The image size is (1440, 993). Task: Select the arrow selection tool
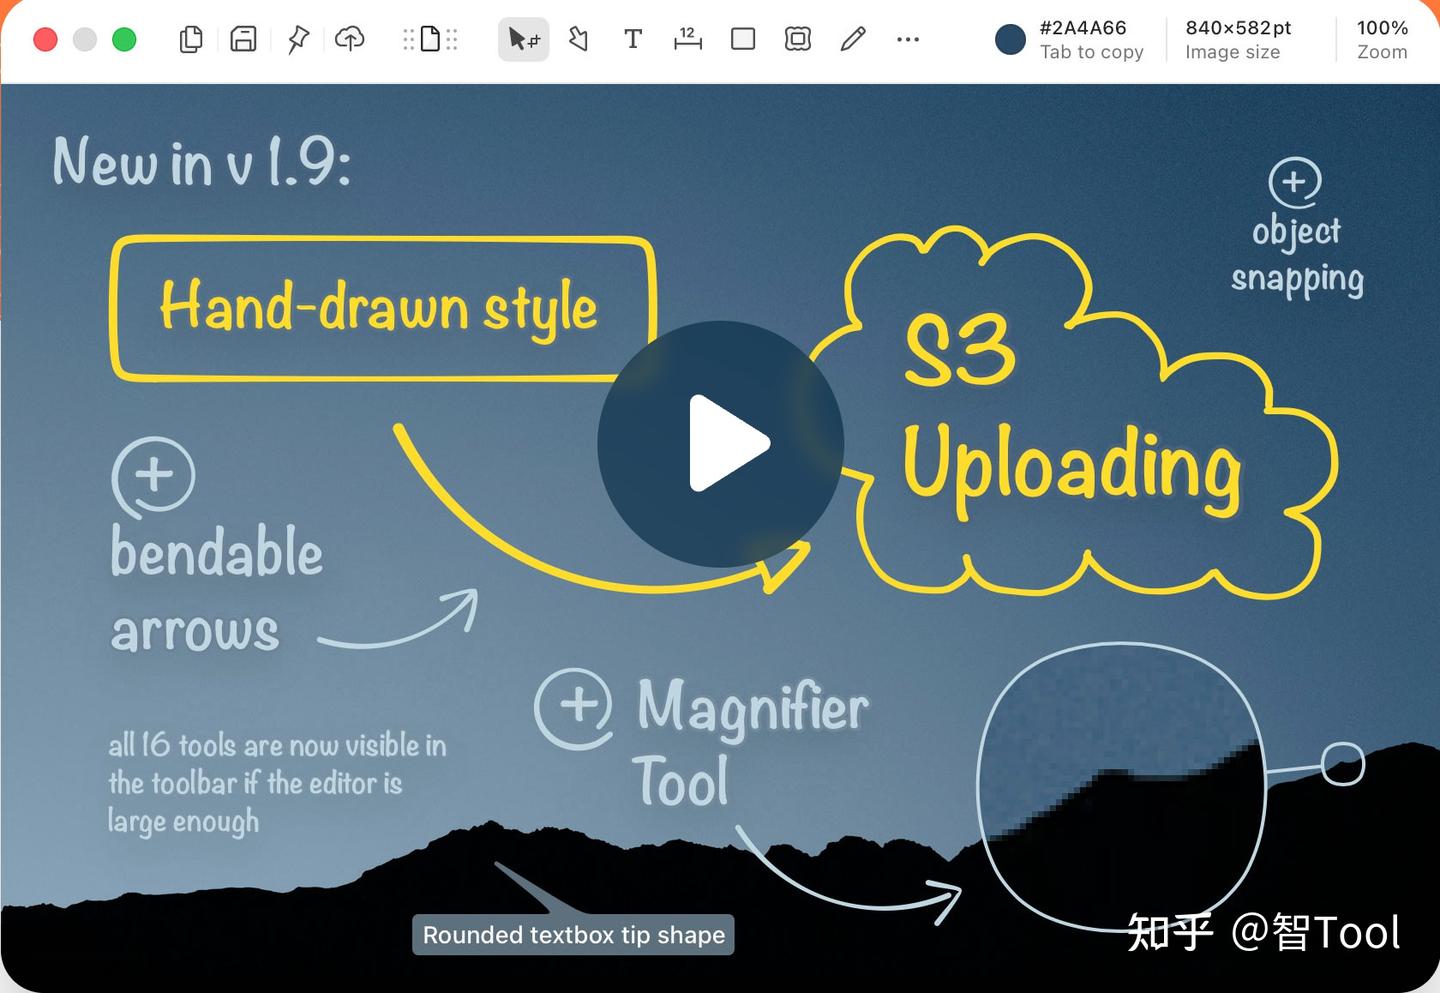point(523,39)
